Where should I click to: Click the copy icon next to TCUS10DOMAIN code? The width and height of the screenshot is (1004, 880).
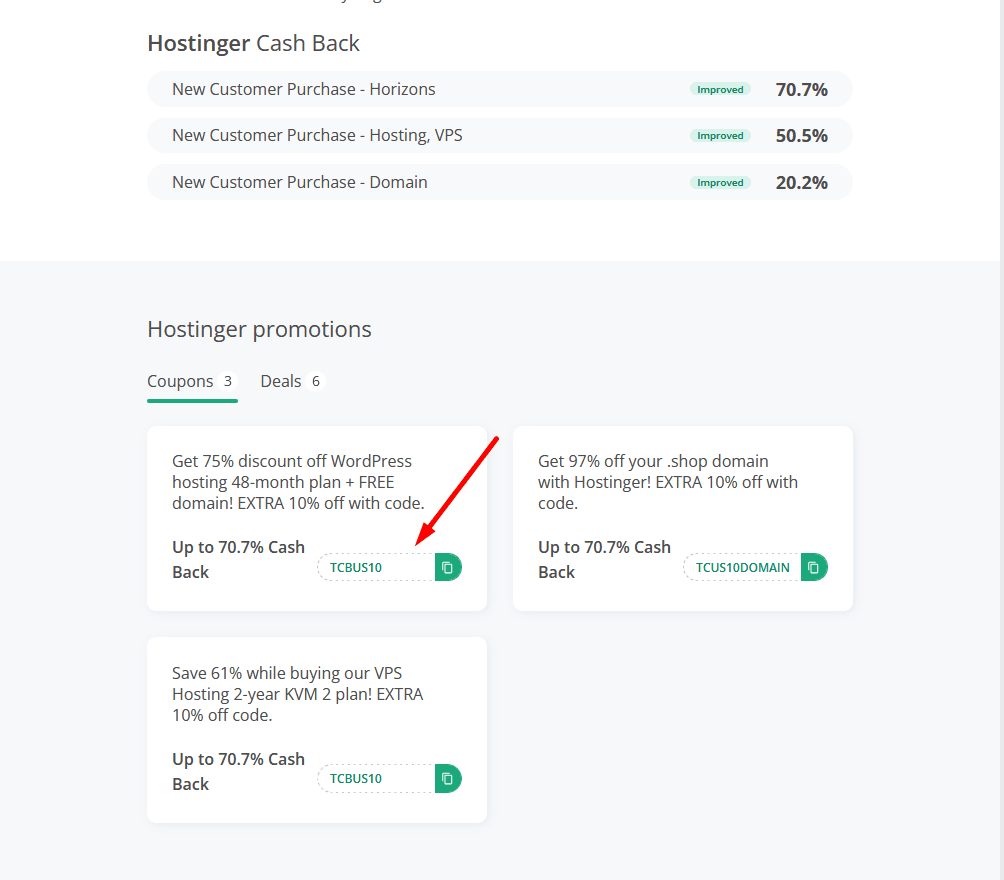tap(814, 567)
